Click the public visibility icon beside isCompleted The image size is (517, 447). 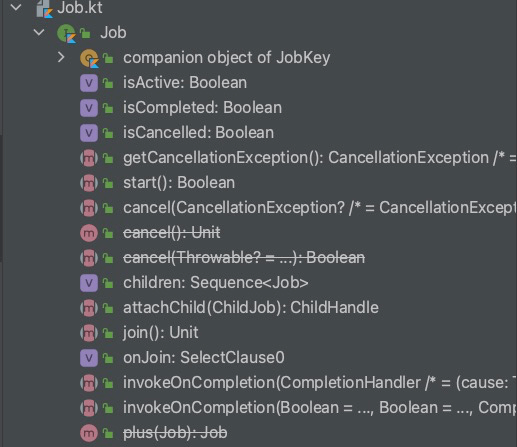click(108, 108)
